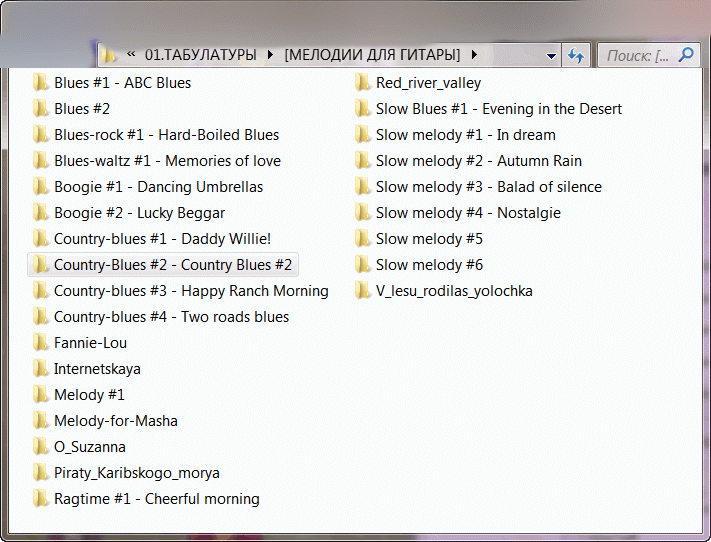711x542 pixels.
Task: Select 'Blues-rock #1 - Hard-Boiled Blues' name
Action: coord(166,135)
